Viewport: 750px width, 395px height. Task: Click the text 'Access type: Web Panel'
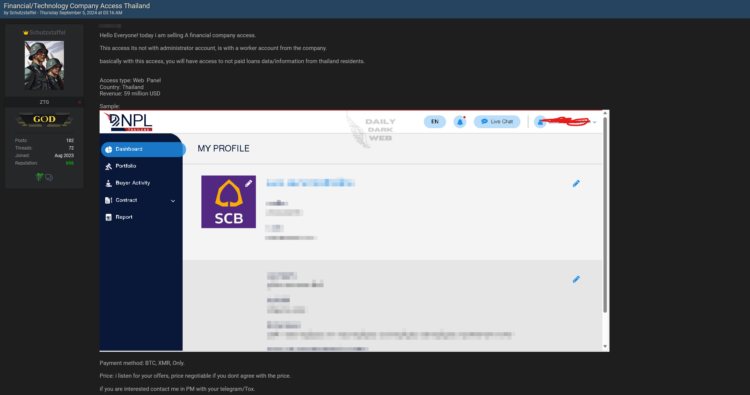click(130, 80)
